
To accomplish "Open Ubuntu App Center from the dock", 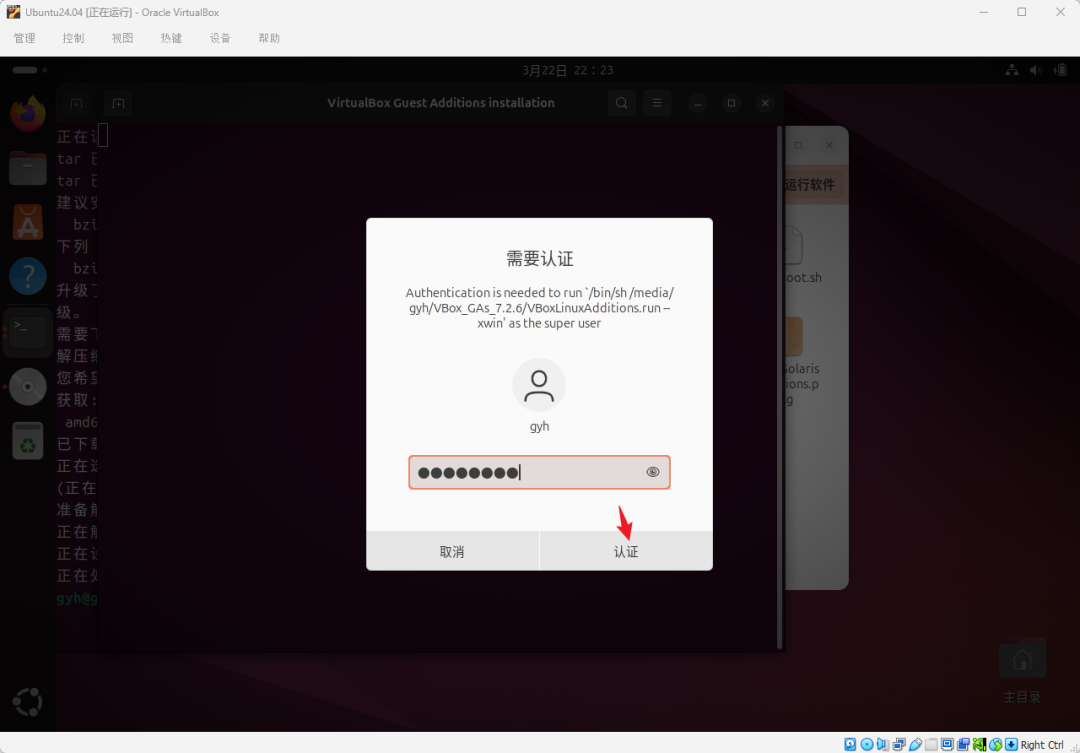I will coord(27,222).
